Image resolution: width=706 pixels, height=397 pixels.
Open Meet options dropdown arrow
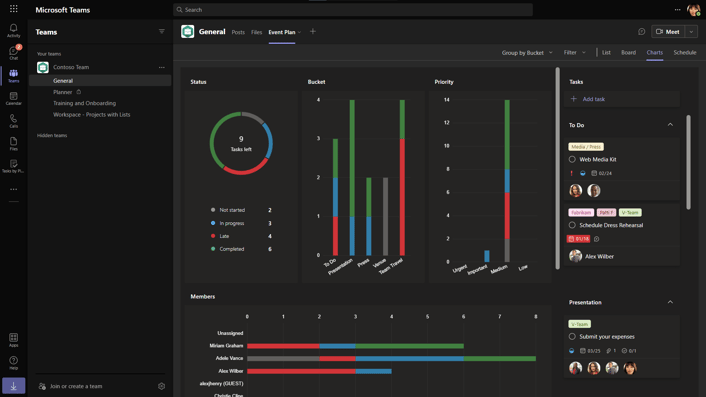[692, 32]
